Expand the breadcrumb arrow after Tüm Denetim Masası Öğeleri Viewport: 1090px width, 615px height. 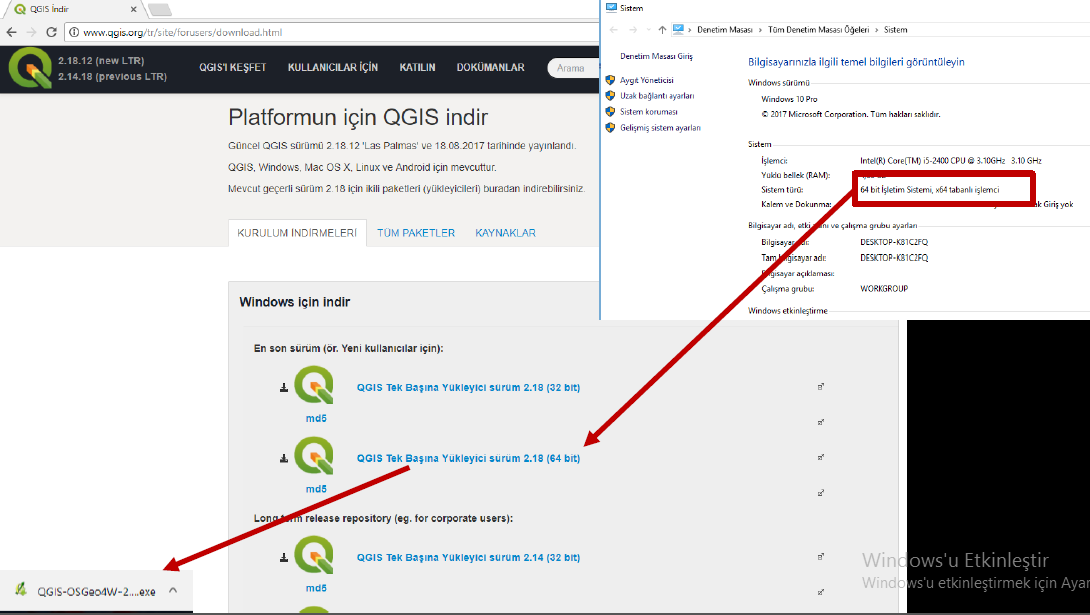click(x=877, y=30)
